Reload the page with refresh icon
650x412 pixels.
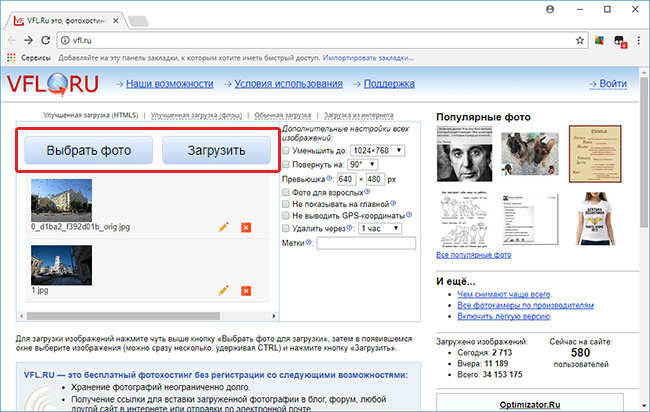pos(46,40)
